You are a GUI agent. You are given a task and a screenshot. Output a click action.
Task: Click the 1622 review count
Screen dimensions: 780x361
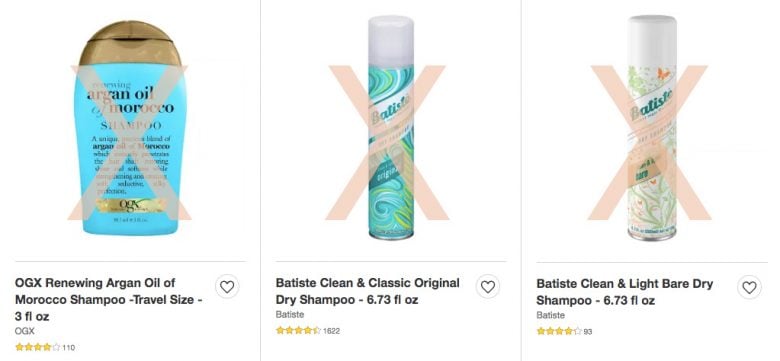pos(331,331)
